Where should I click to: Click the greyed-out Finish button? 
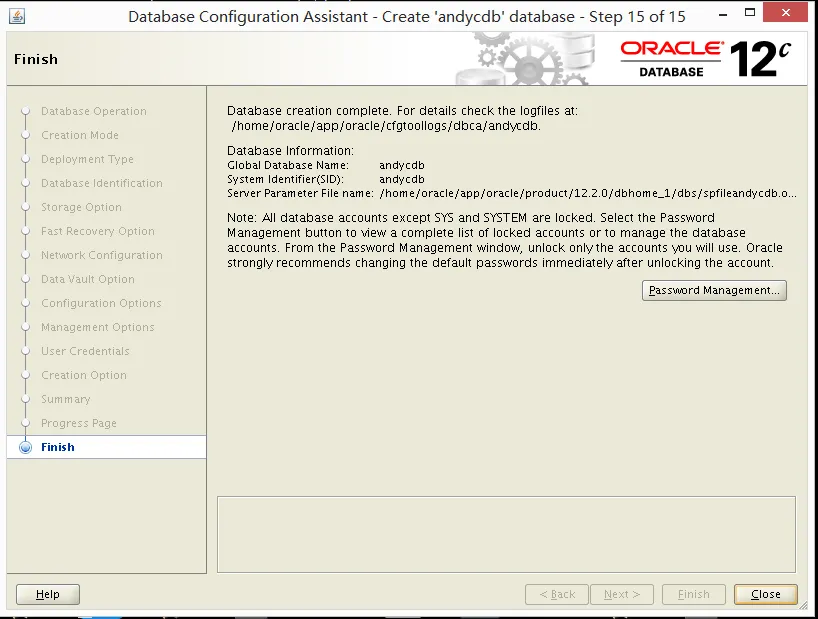pyautogui.click(x=693, y=594)
